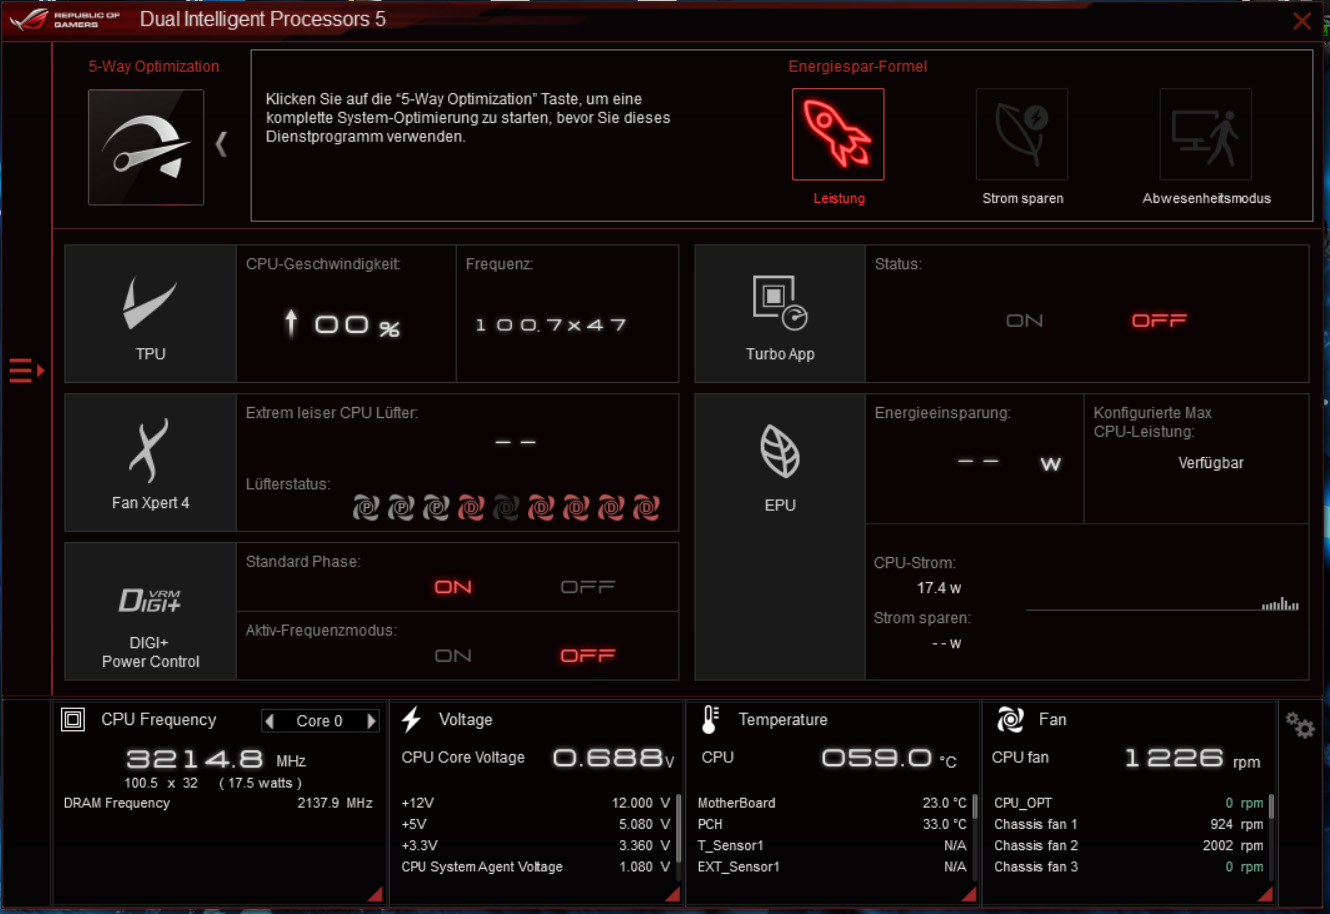Switch Standard Phase to OFF
1330x914 pixels.
(588, 587)
